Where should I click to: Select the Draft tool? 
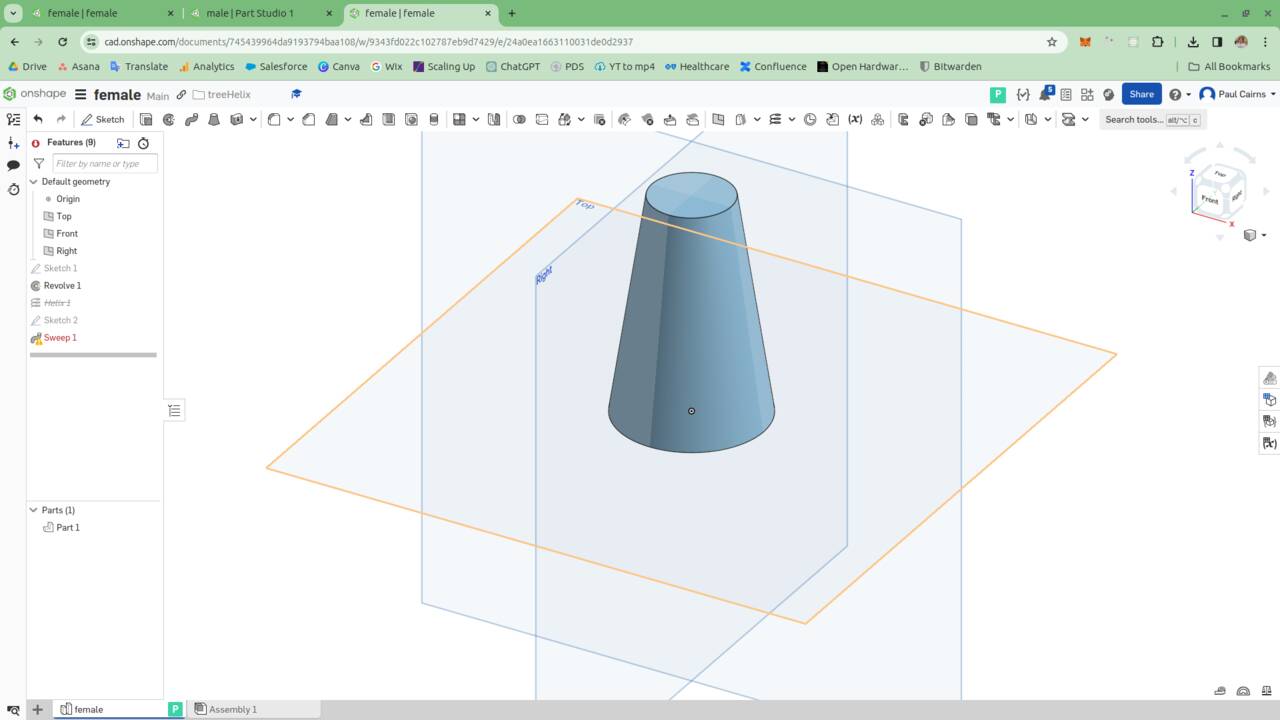coord(332,119)
